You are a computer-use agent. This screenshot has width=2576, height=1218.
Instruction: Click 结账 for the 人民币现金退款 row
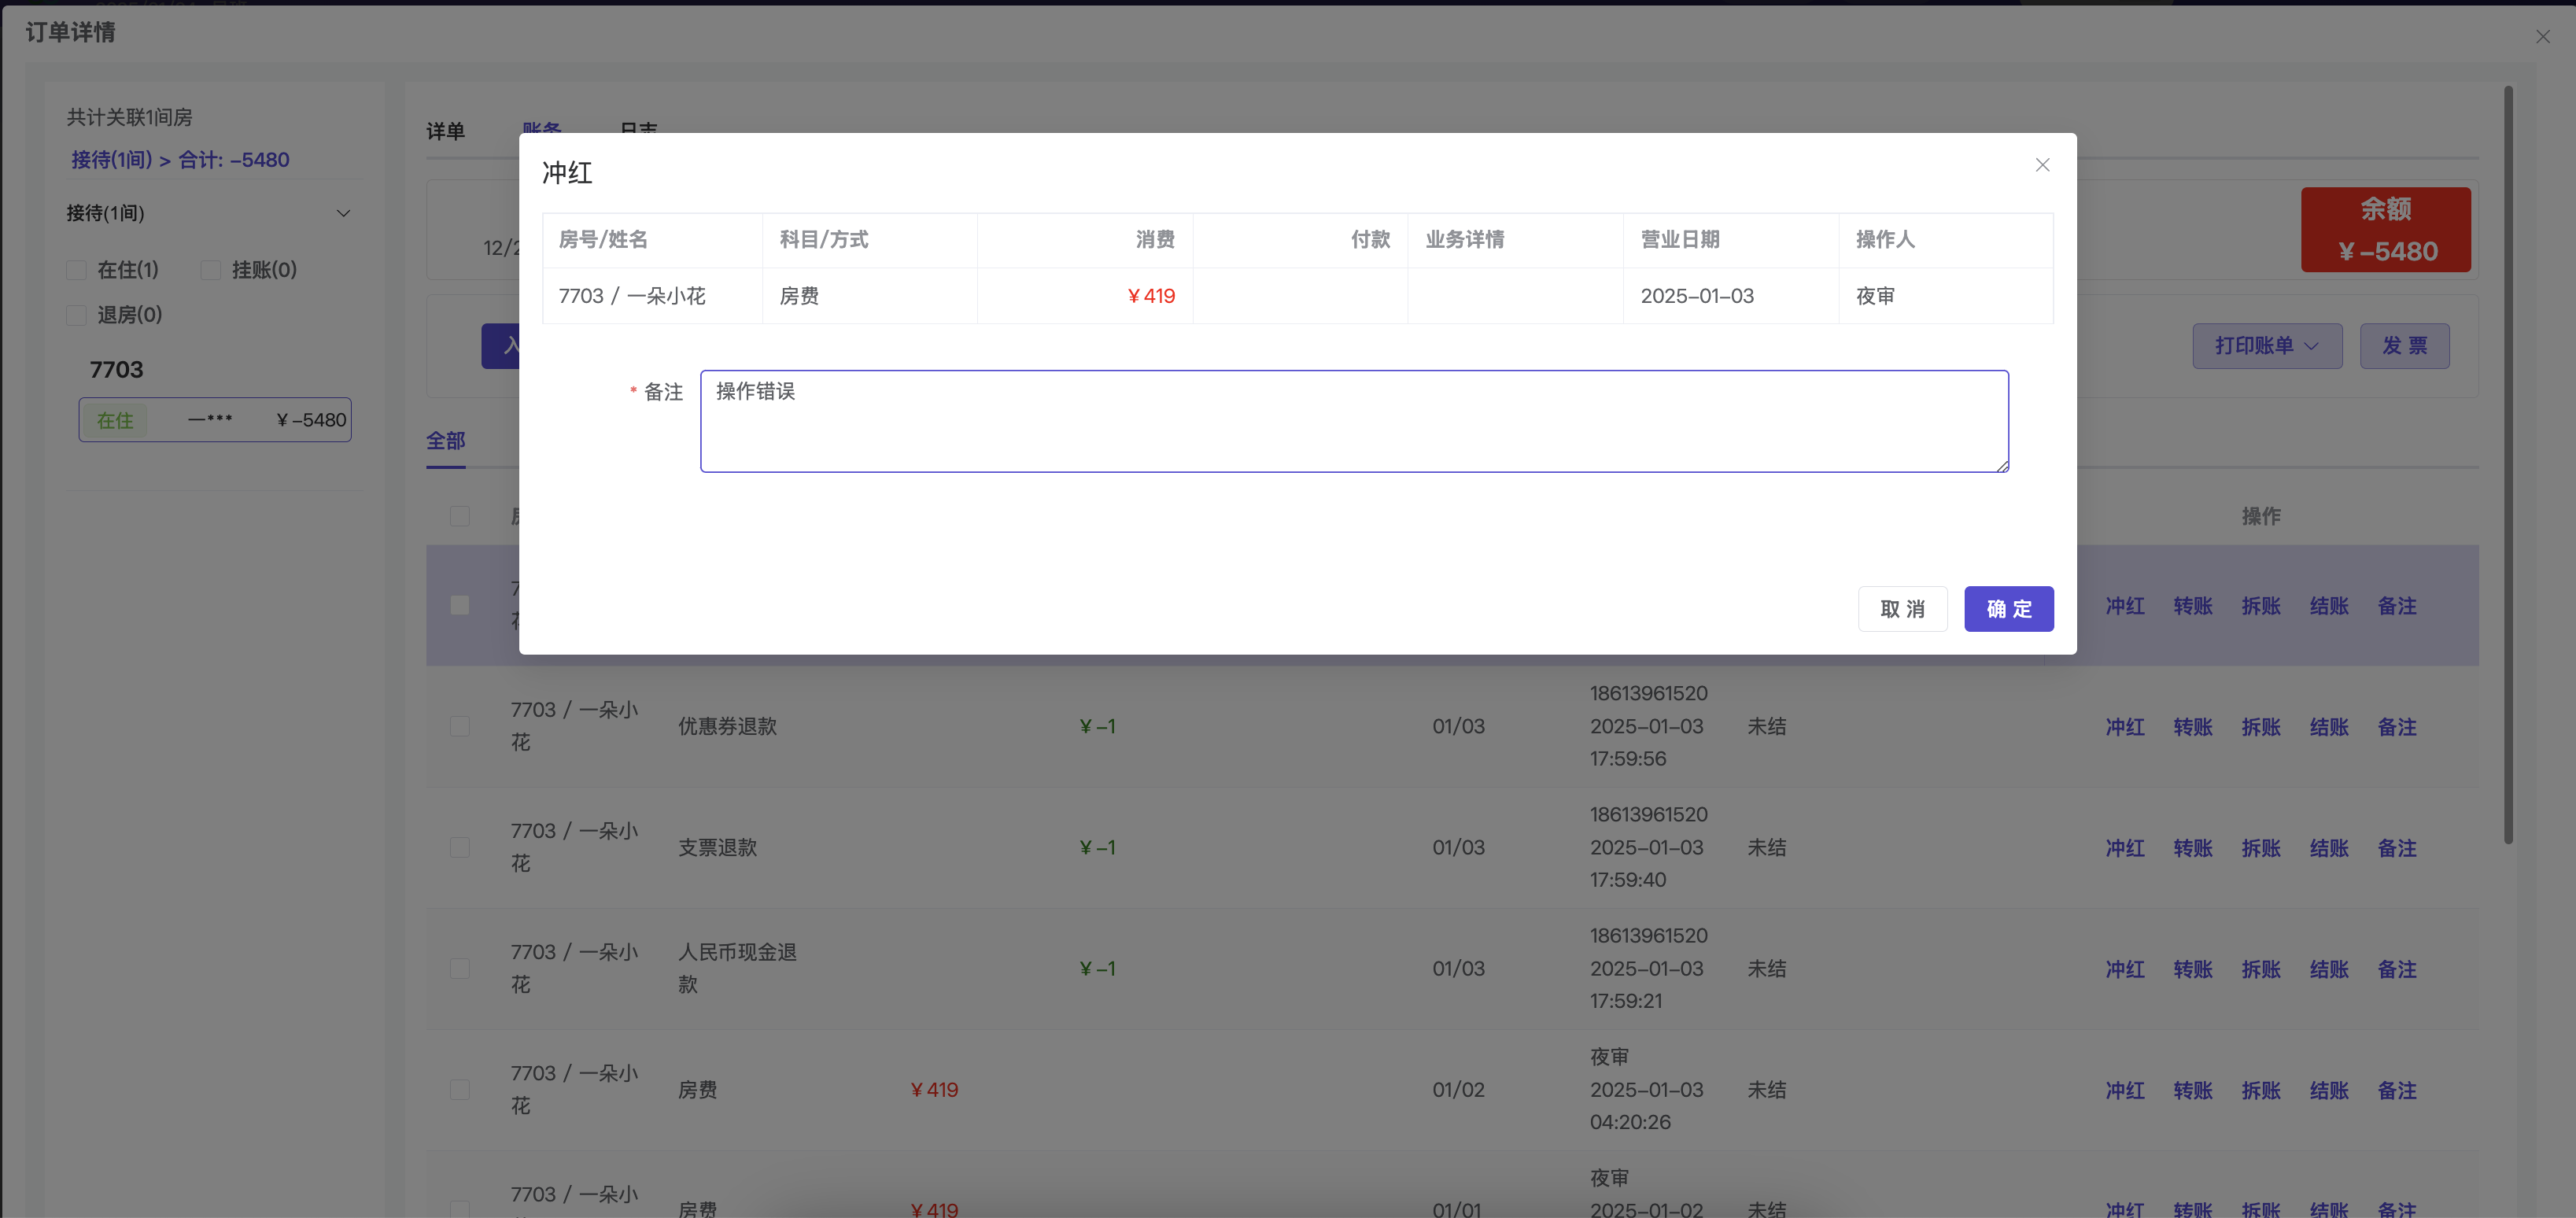pyautogui.click(x=2329, y=969)
